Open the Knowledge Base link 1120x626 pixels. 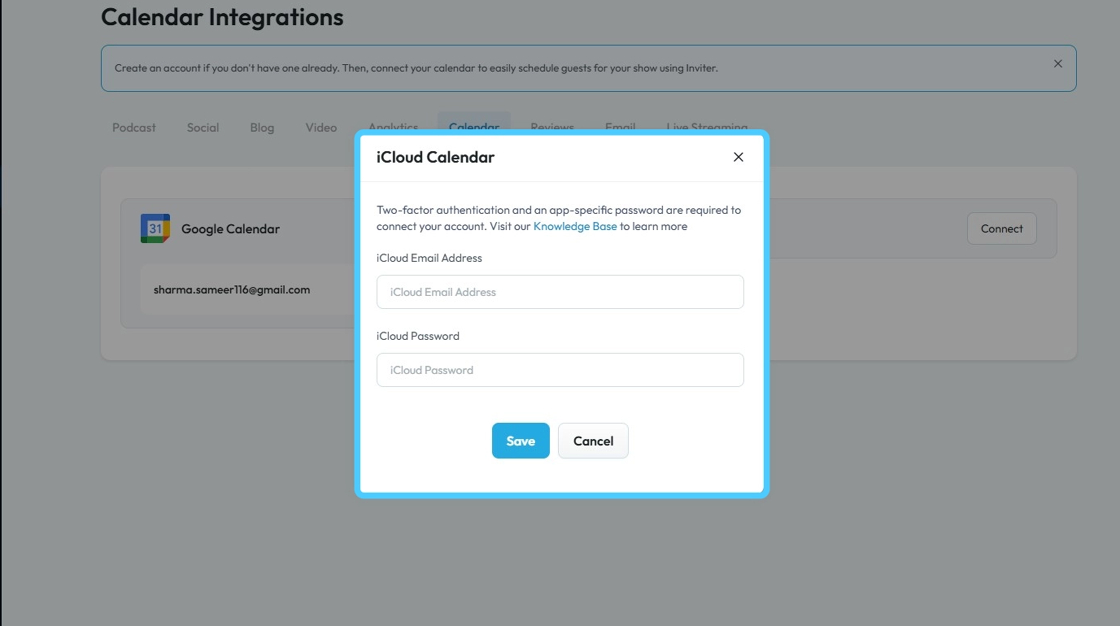point(575,227)
